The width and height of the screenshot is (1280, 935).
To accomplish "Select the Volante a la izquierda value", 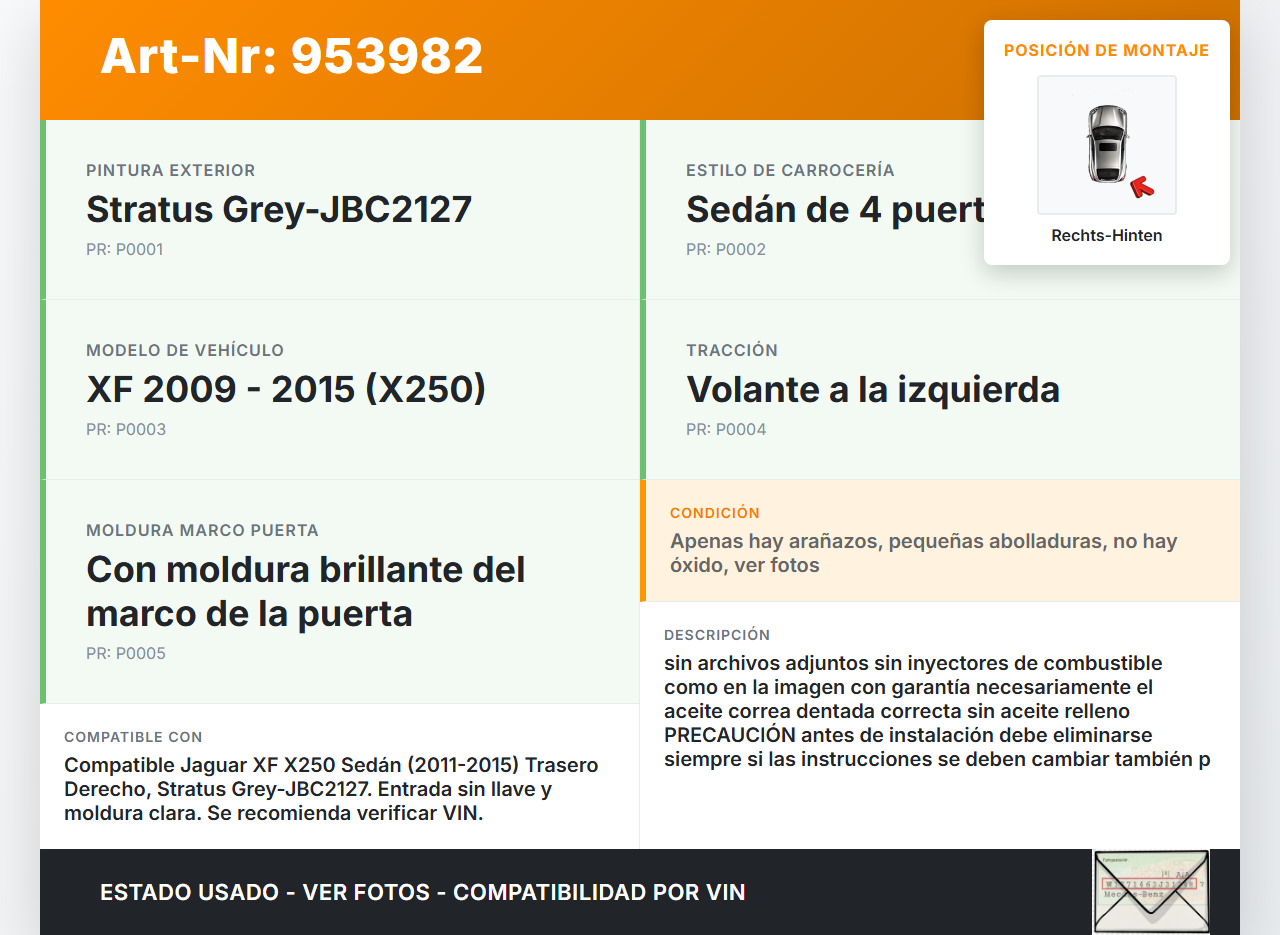I will pyautogui.click(x=872, y=390).
